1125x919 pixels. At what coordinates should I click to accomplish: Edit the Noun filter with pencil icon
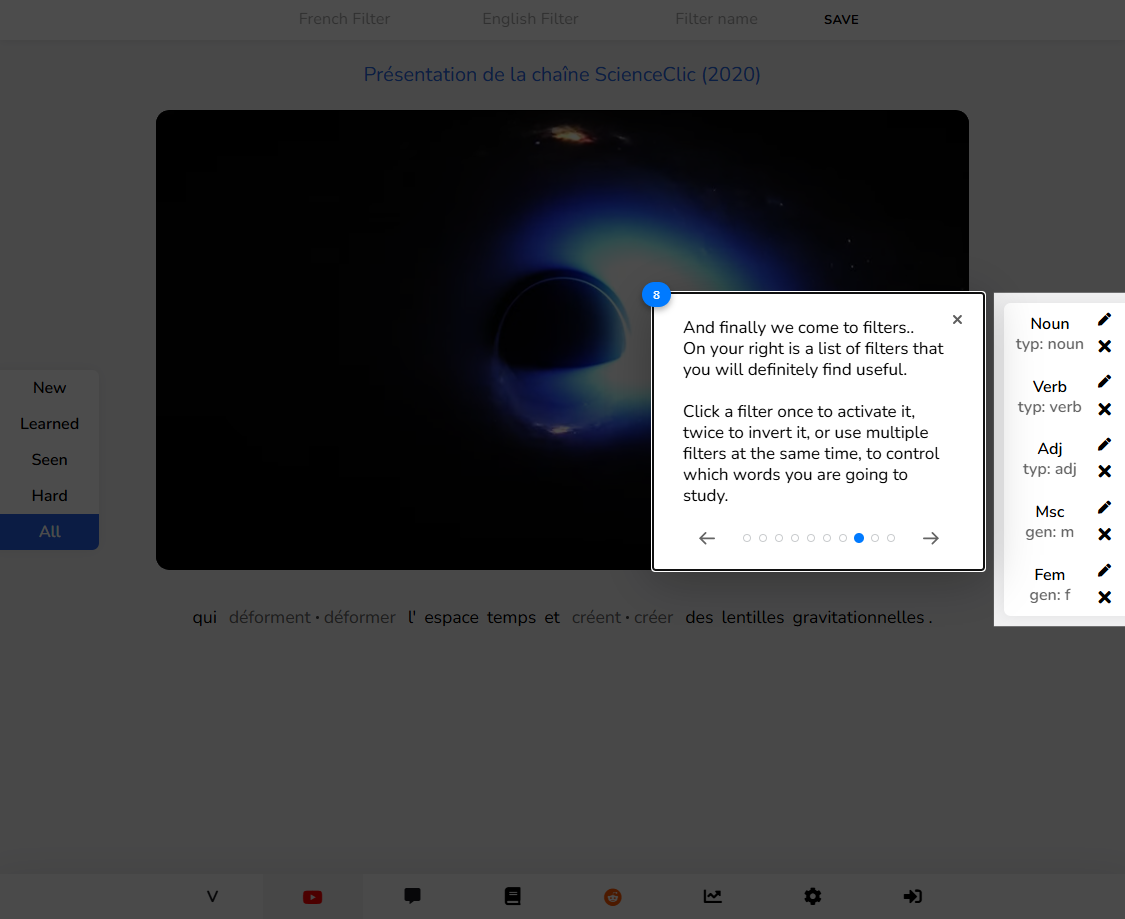(1104, 319)
